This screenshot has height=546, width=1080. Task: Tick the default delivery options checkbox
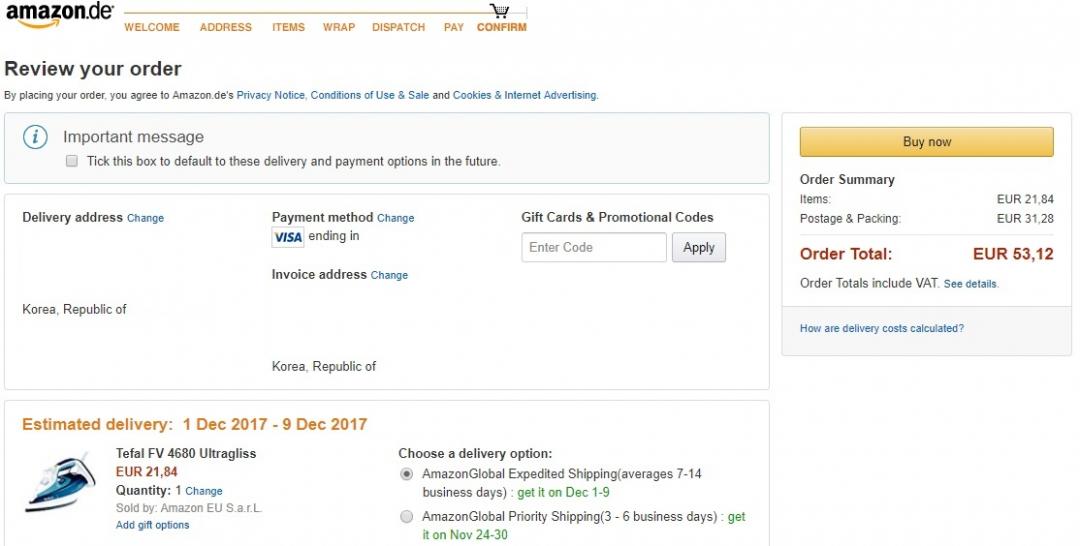[72, 161]
